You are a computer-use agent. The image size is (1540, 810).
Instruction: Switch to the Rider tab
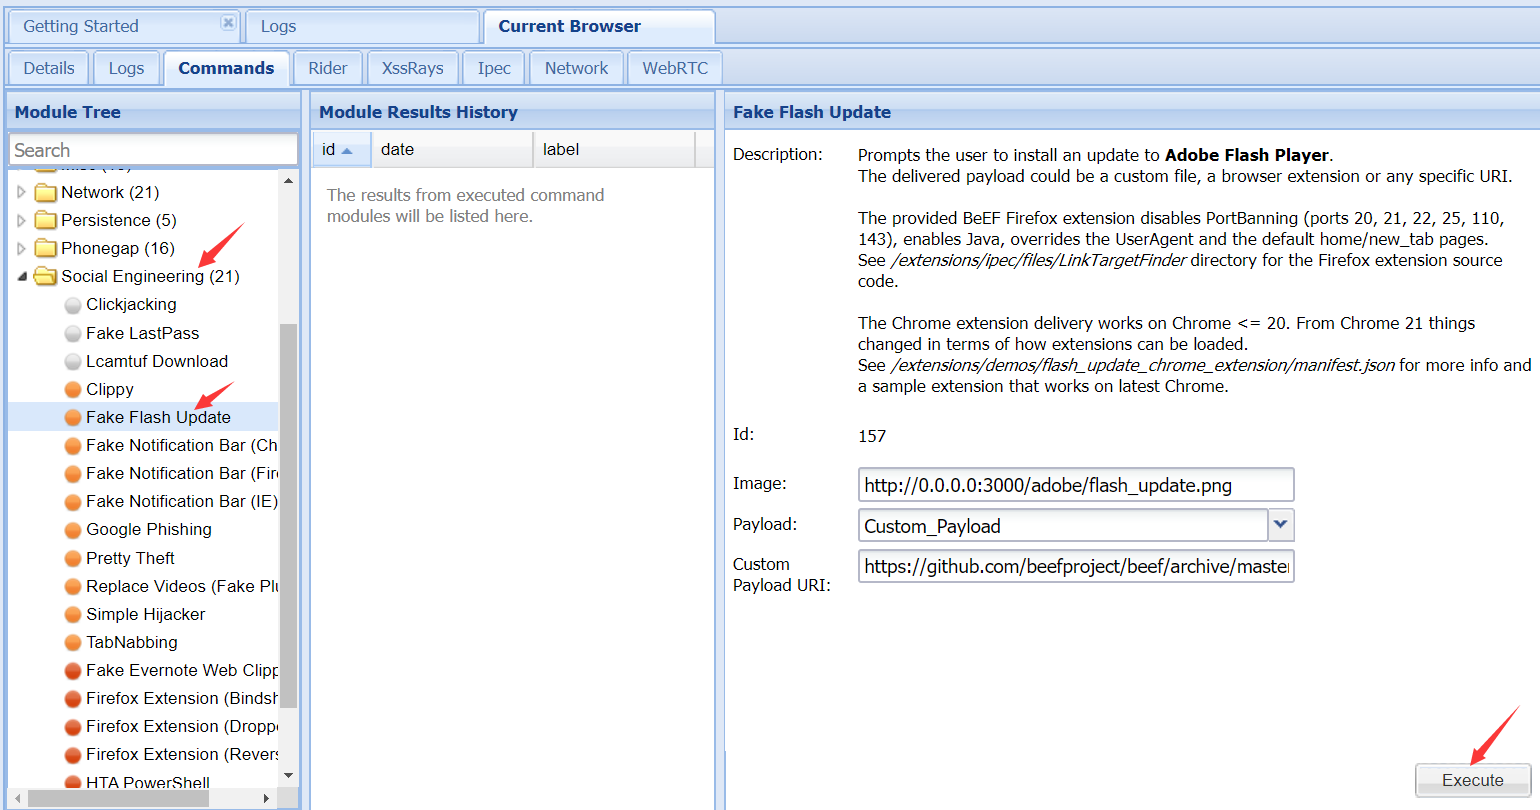328,68
